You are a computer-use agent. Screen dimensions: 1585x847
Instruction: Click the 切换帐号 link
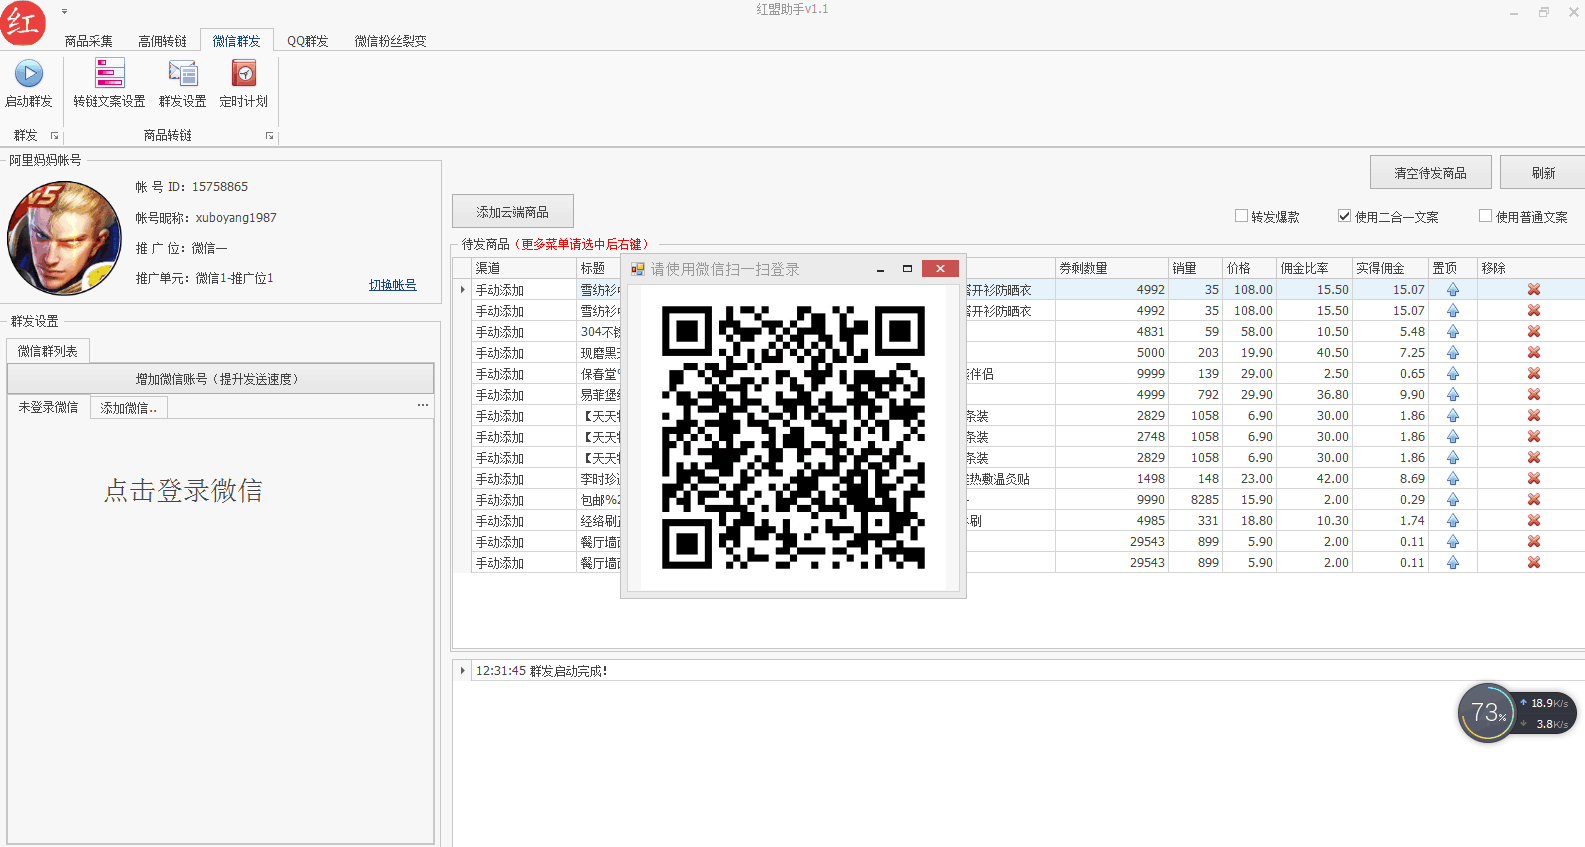392,285
